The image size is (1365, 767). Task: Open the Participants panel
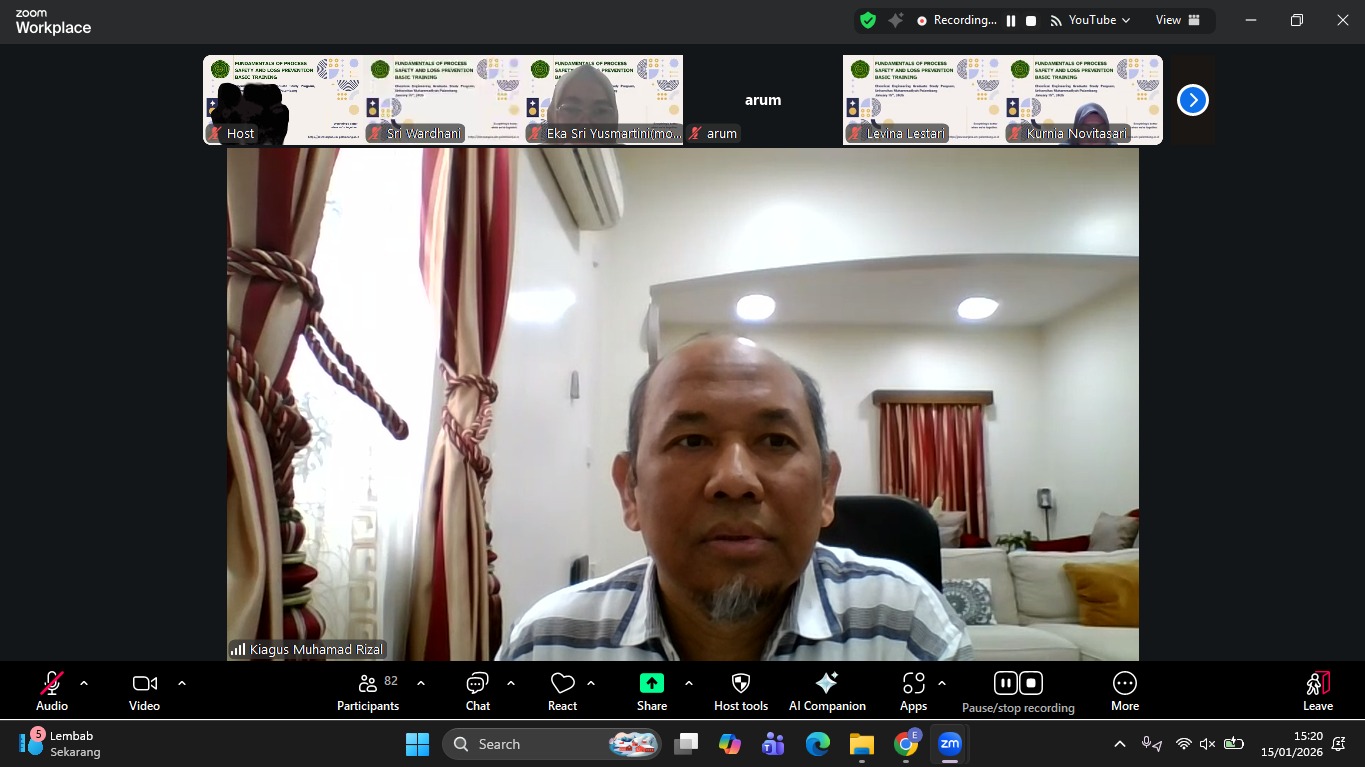(x=368, y=690)
